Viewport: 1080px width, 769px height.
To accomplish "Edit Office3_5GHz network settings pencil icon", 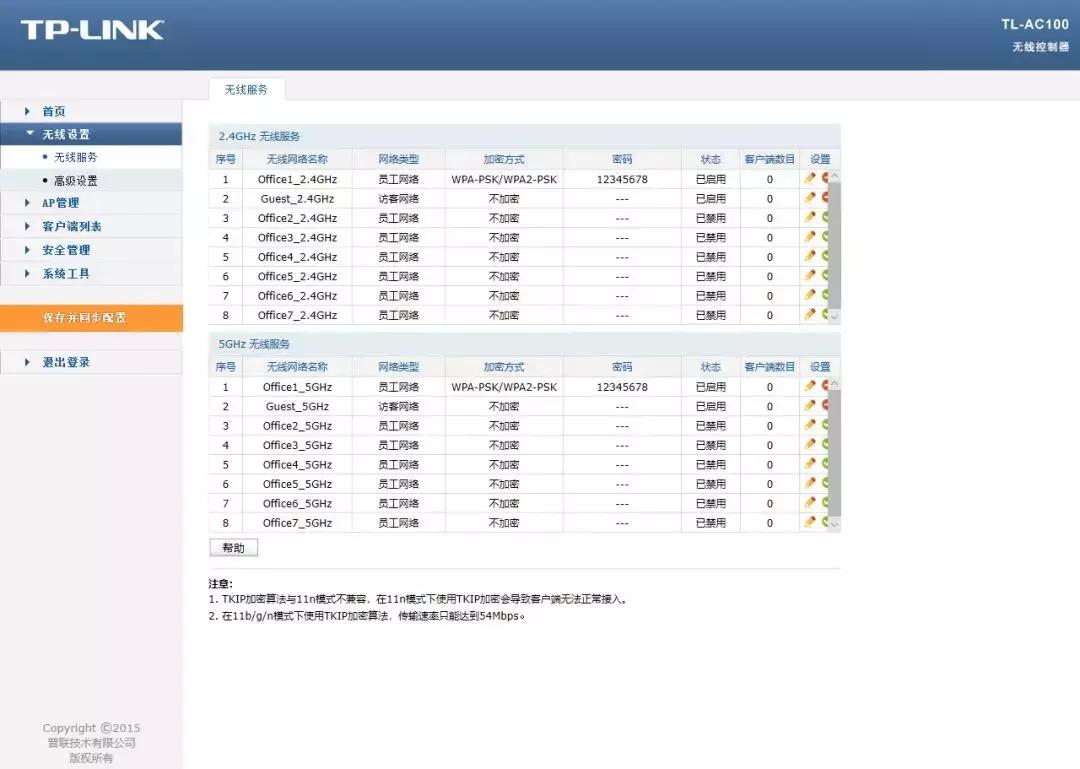I will click(812, 445).
